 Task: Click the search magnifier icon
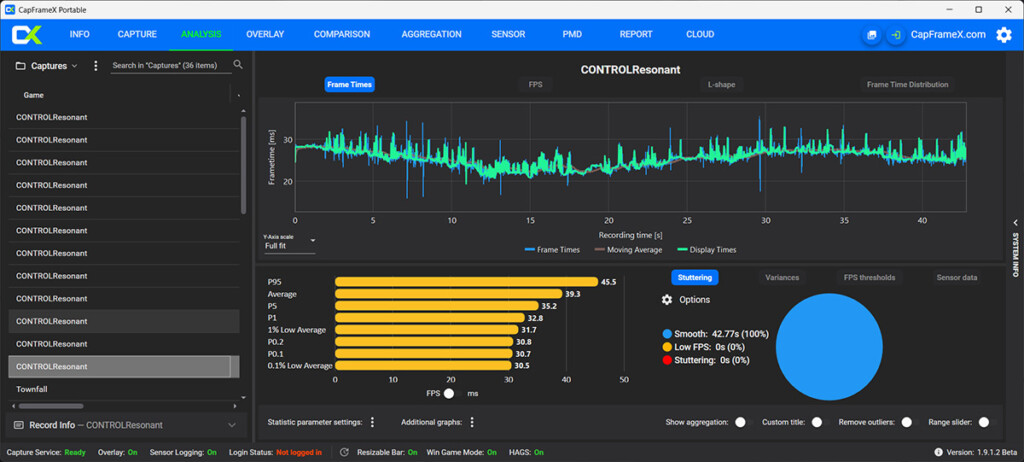click(x=238, y=65)
